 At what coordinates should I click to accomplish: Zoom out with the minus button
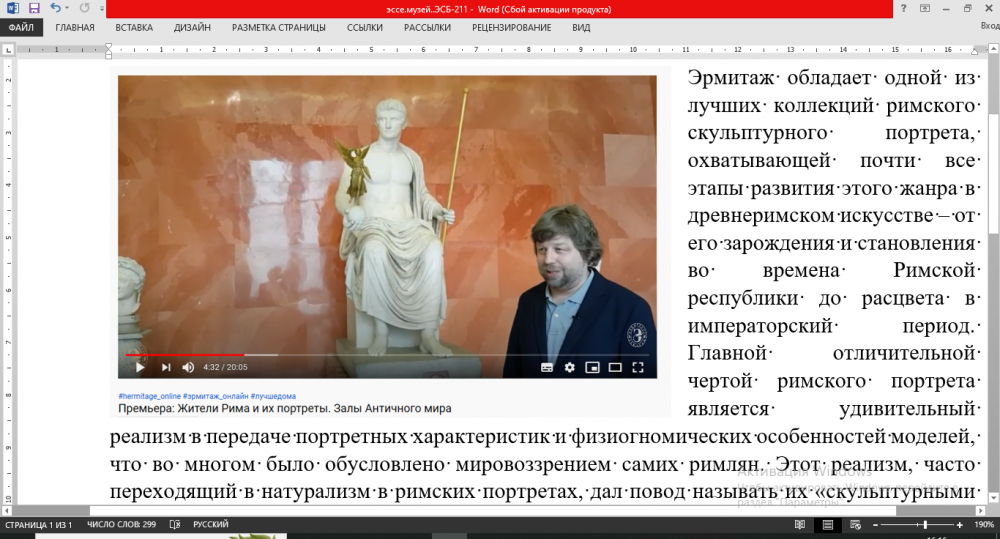(876, 525)
